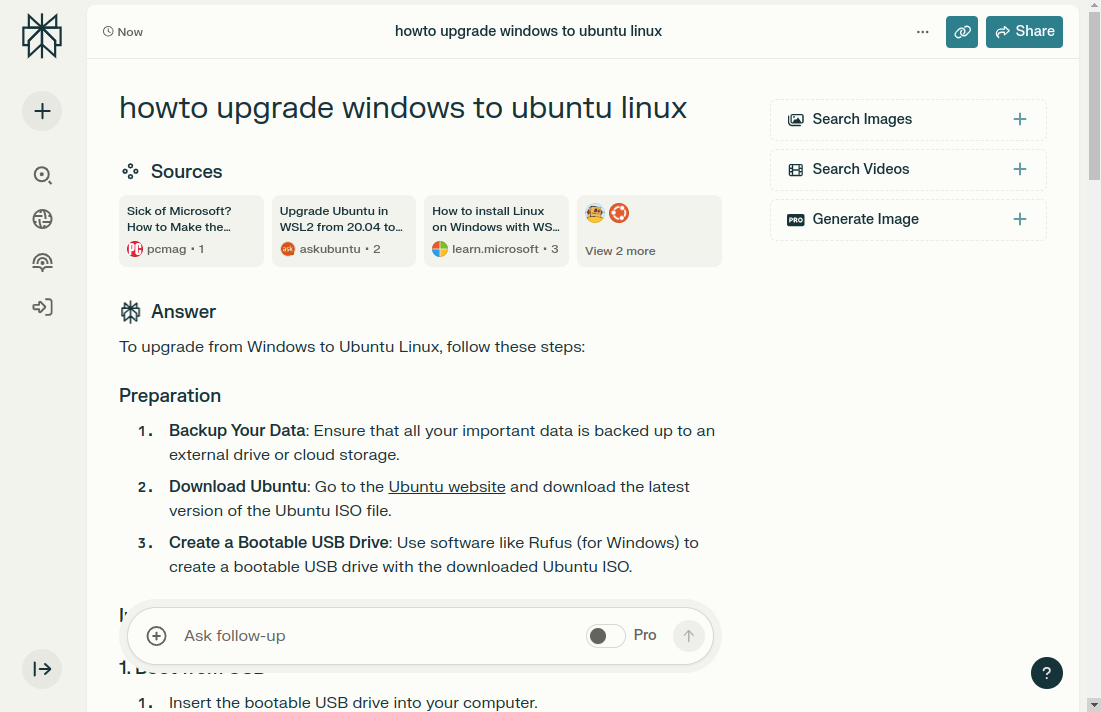This screenshot has width=1101, height=712.
Task: Expand Search Images with plus
Action: (1020, 119)
